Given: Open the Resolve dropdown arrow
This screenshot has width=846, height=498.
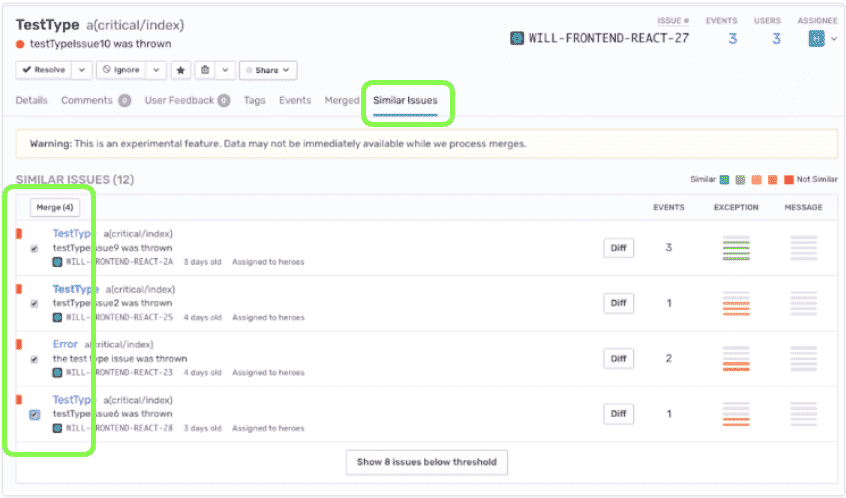Looking at the screenshot, I should coord(82,70).
